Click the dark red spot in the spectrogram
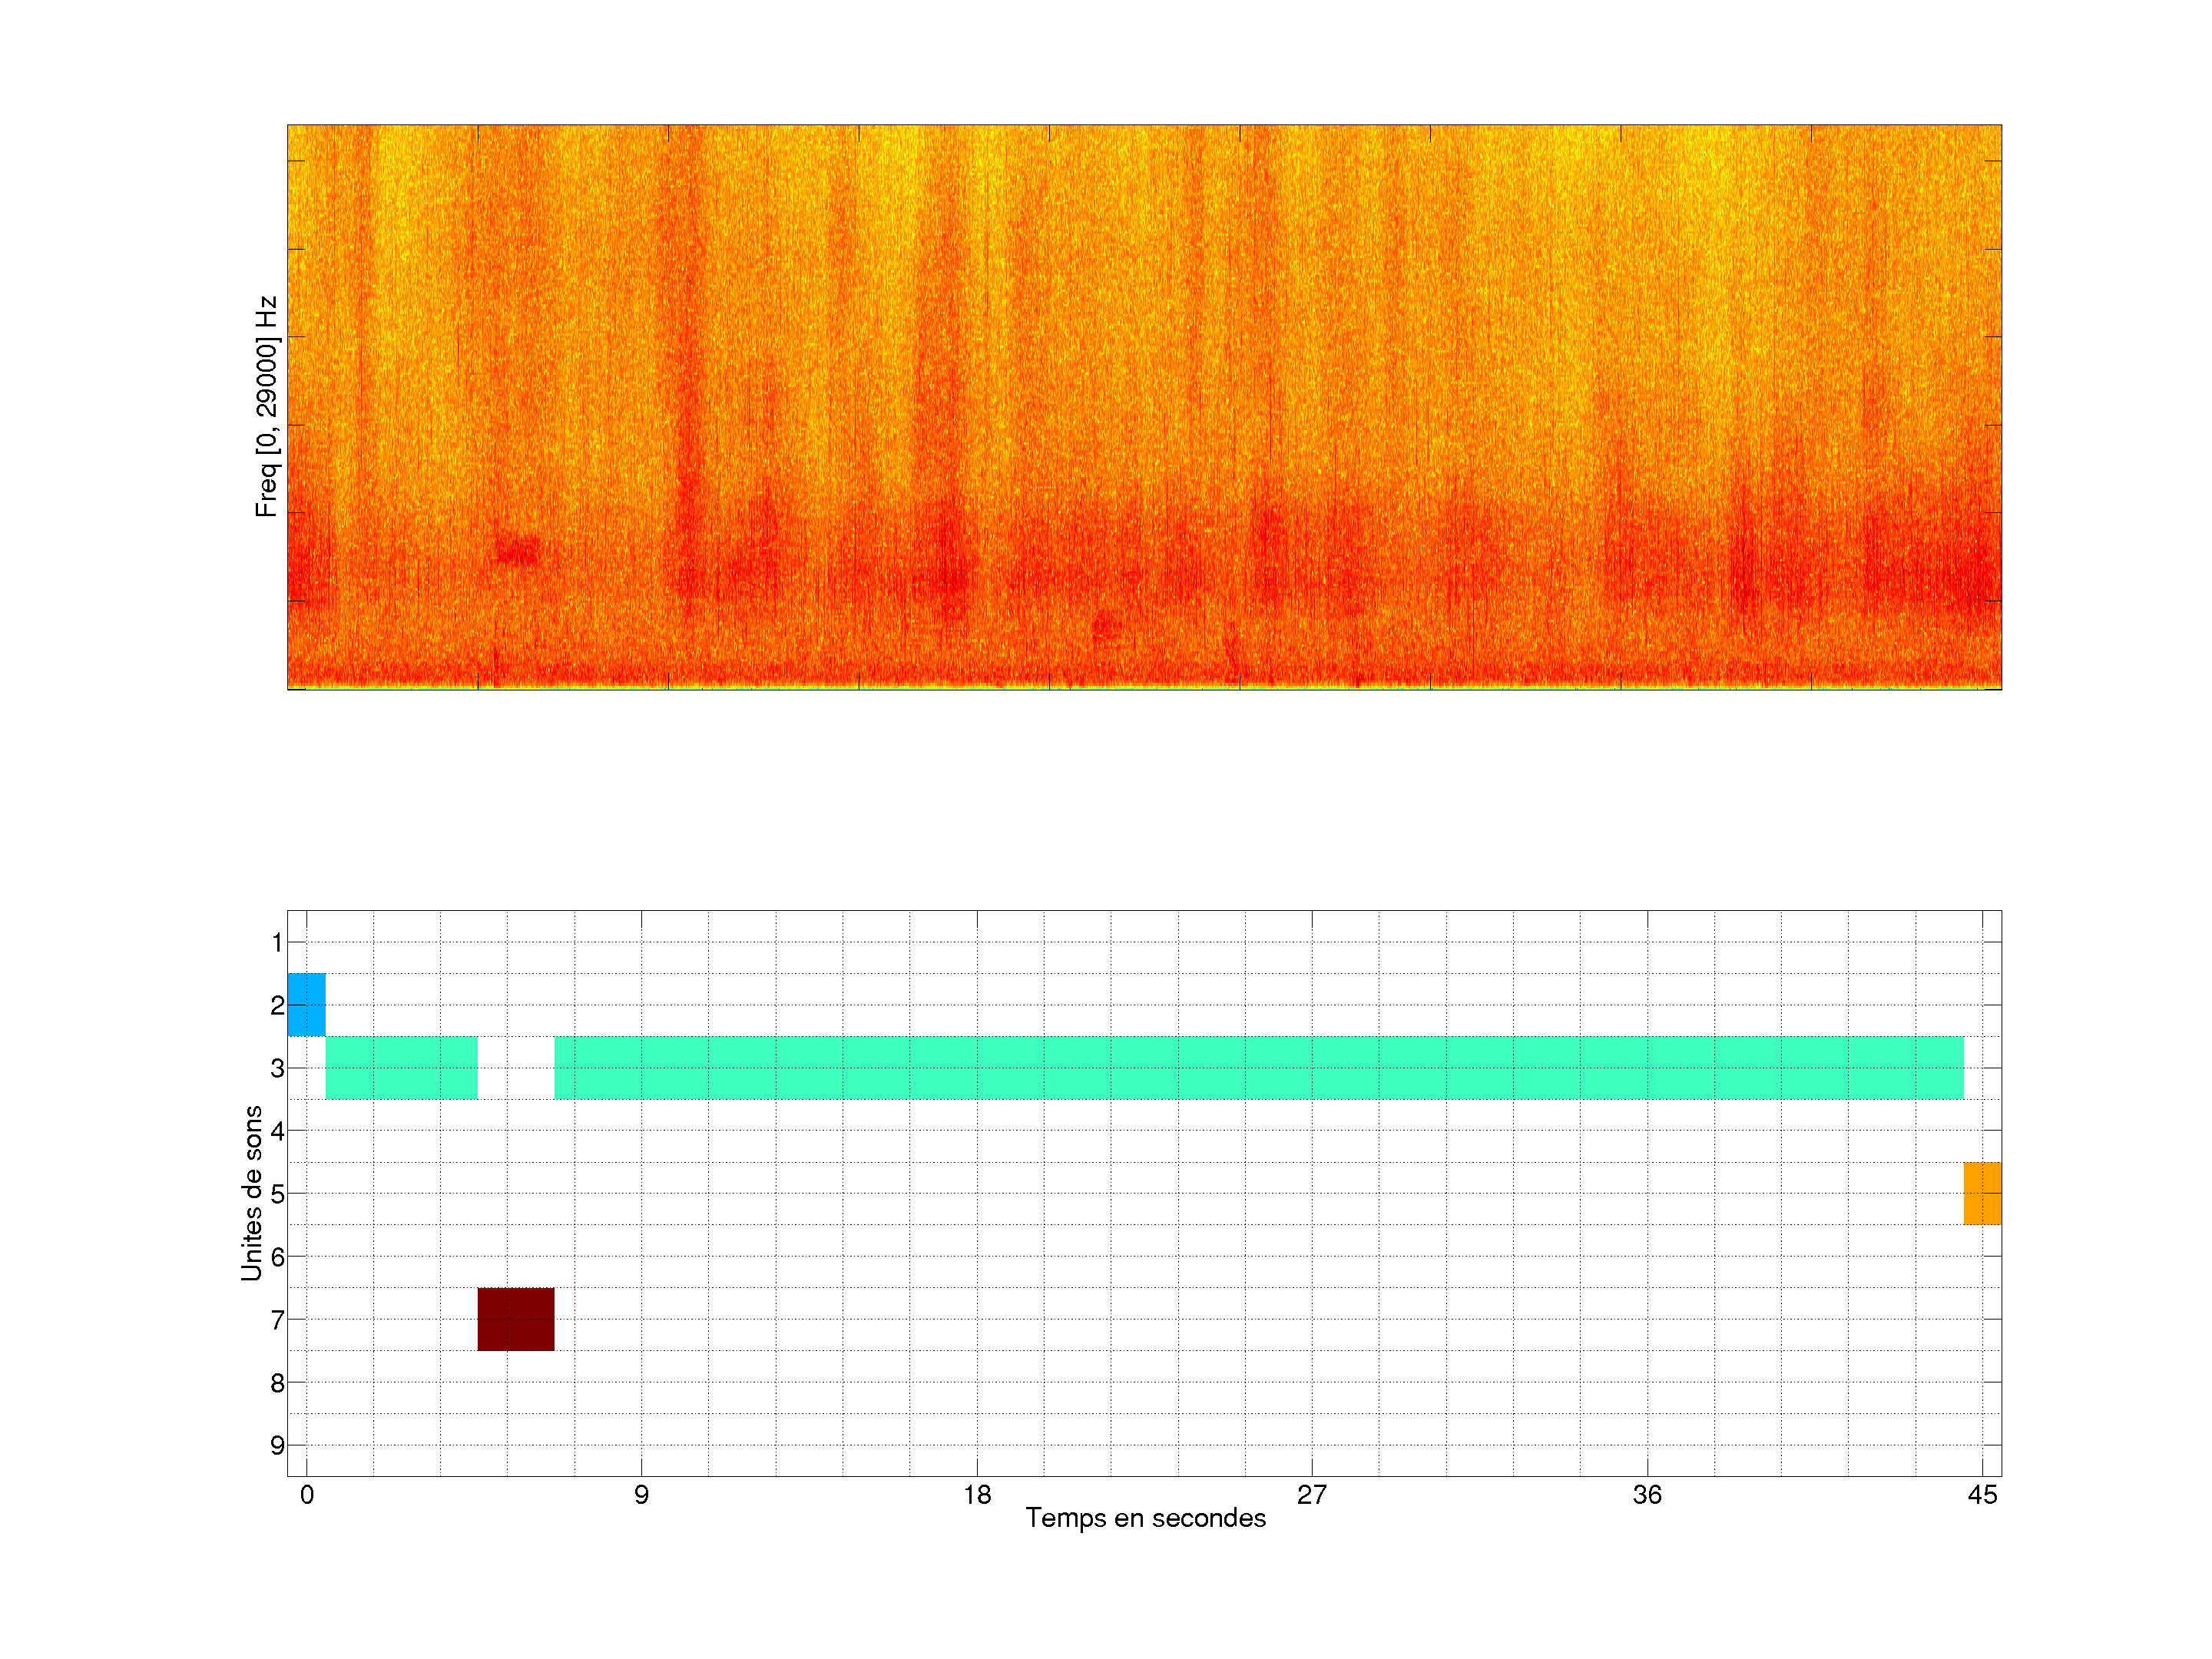The image size is (2212, 1659). [x=518, y=551]
